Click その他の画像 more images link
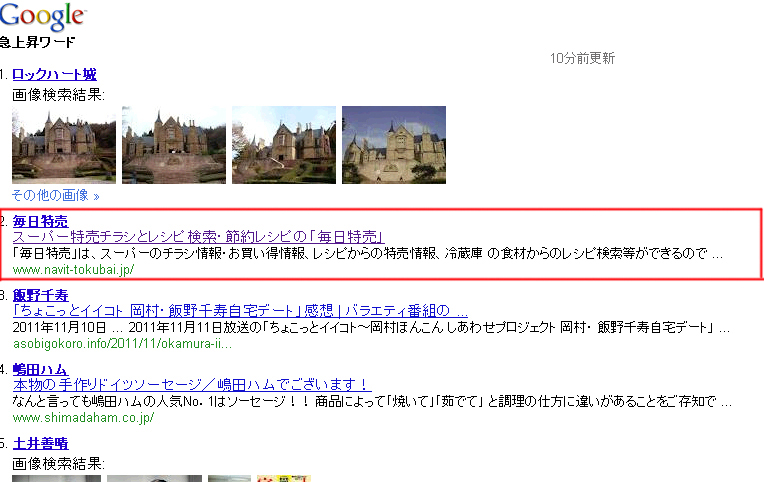This screenshot has height=482, width=764. click(x=56, y=195)
